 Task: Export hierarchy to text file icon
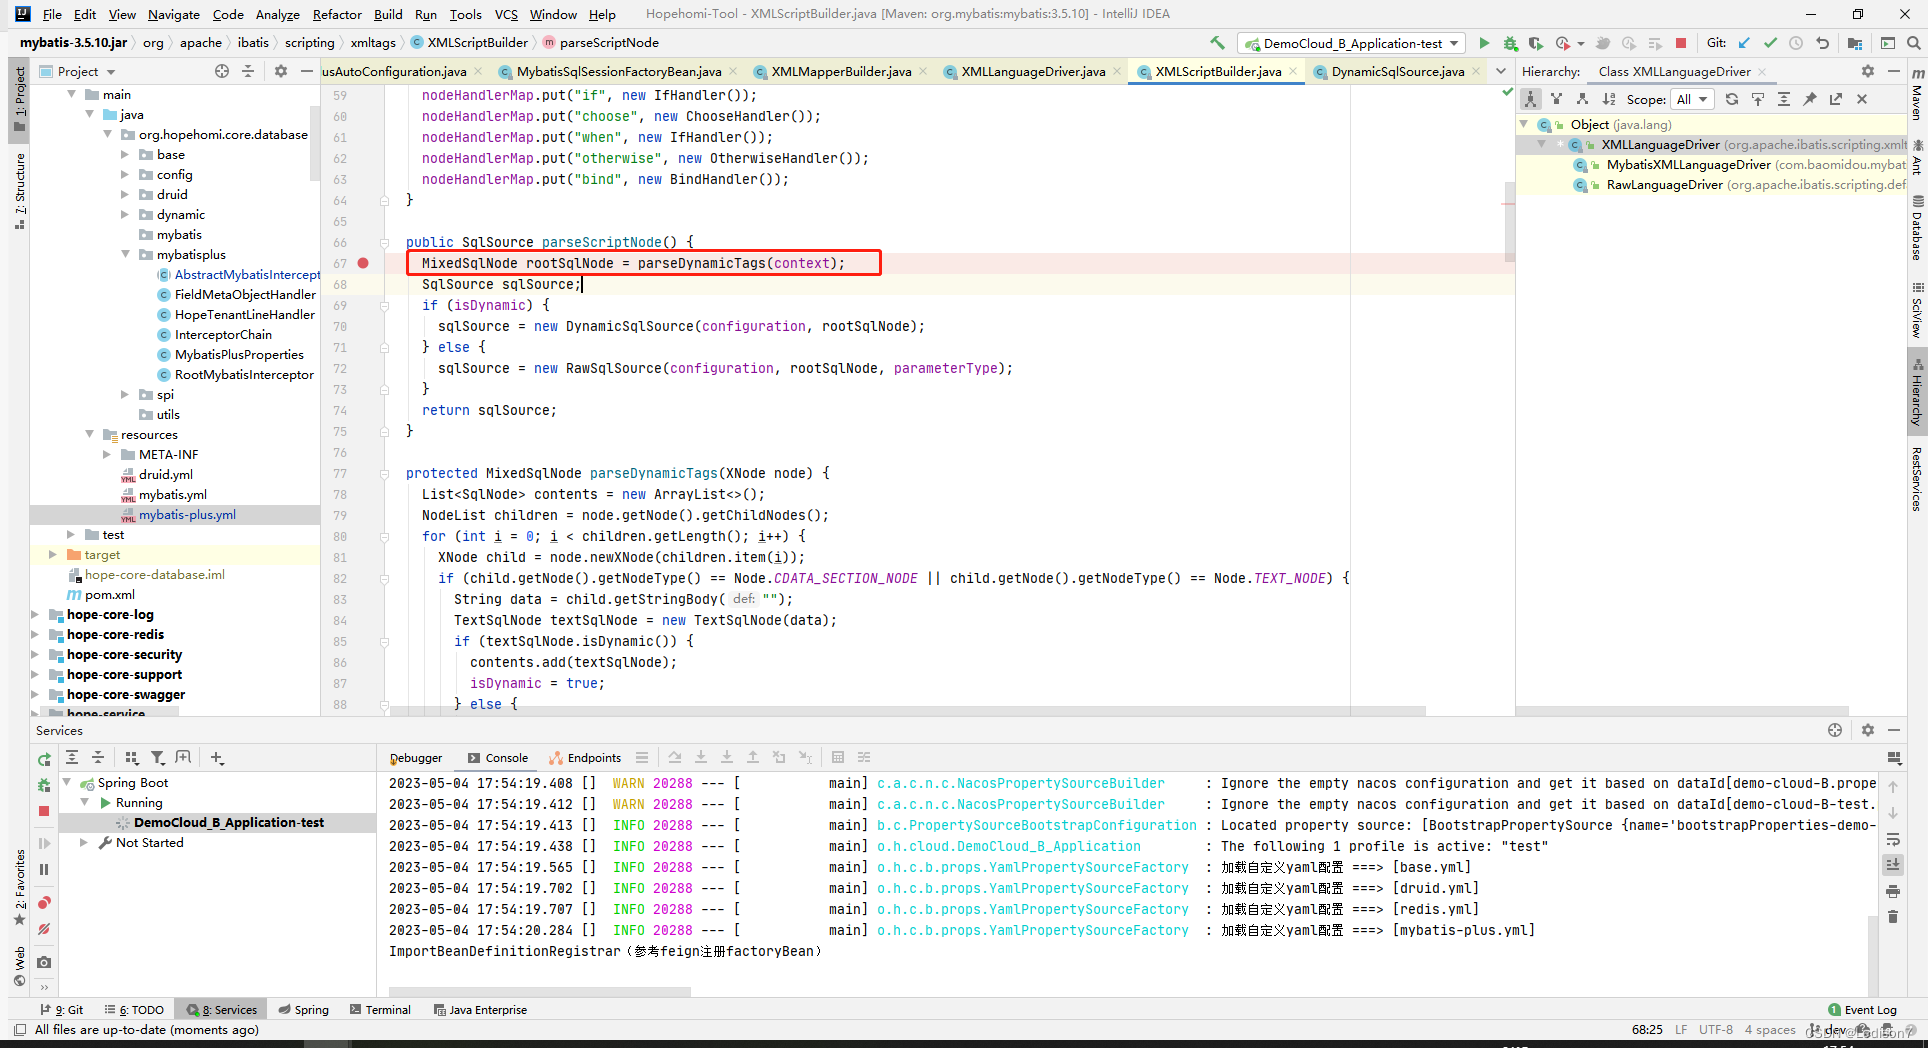(x=1836, y=99)
